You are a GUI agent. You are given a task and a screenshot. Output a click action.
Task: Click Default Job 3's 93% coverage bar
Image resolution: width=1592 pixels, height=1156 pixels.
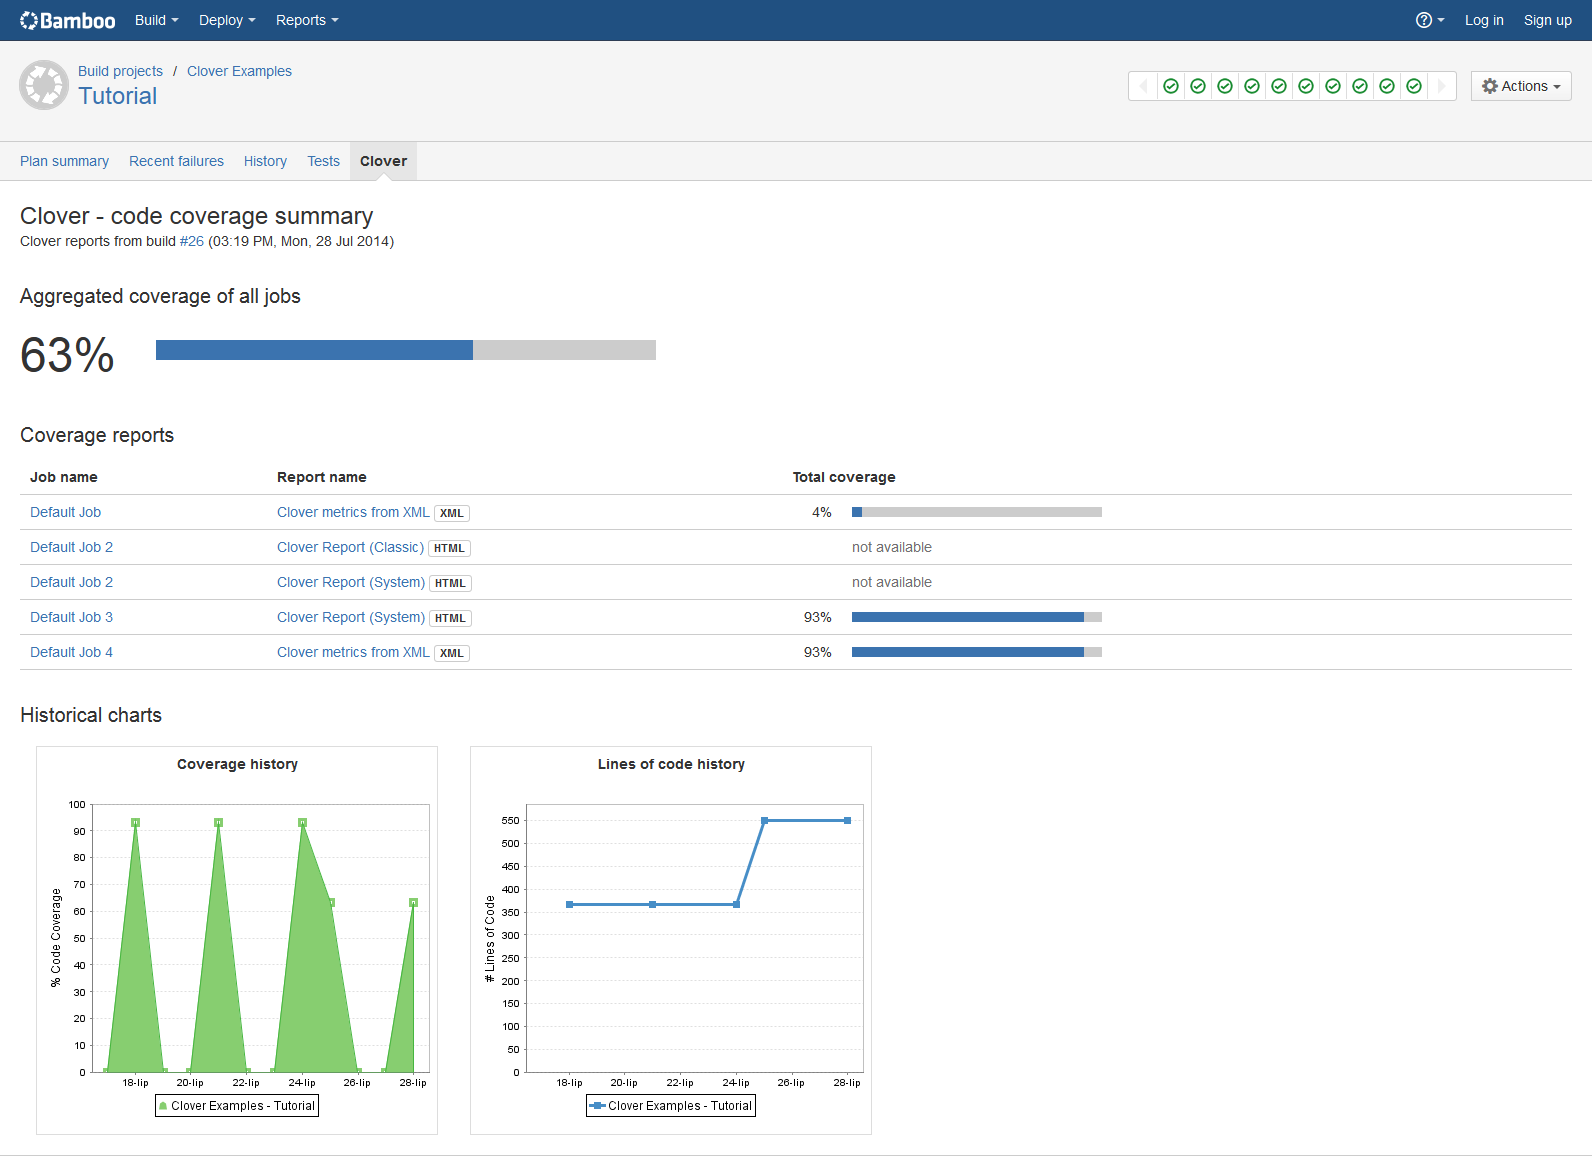tap(977, 617)
